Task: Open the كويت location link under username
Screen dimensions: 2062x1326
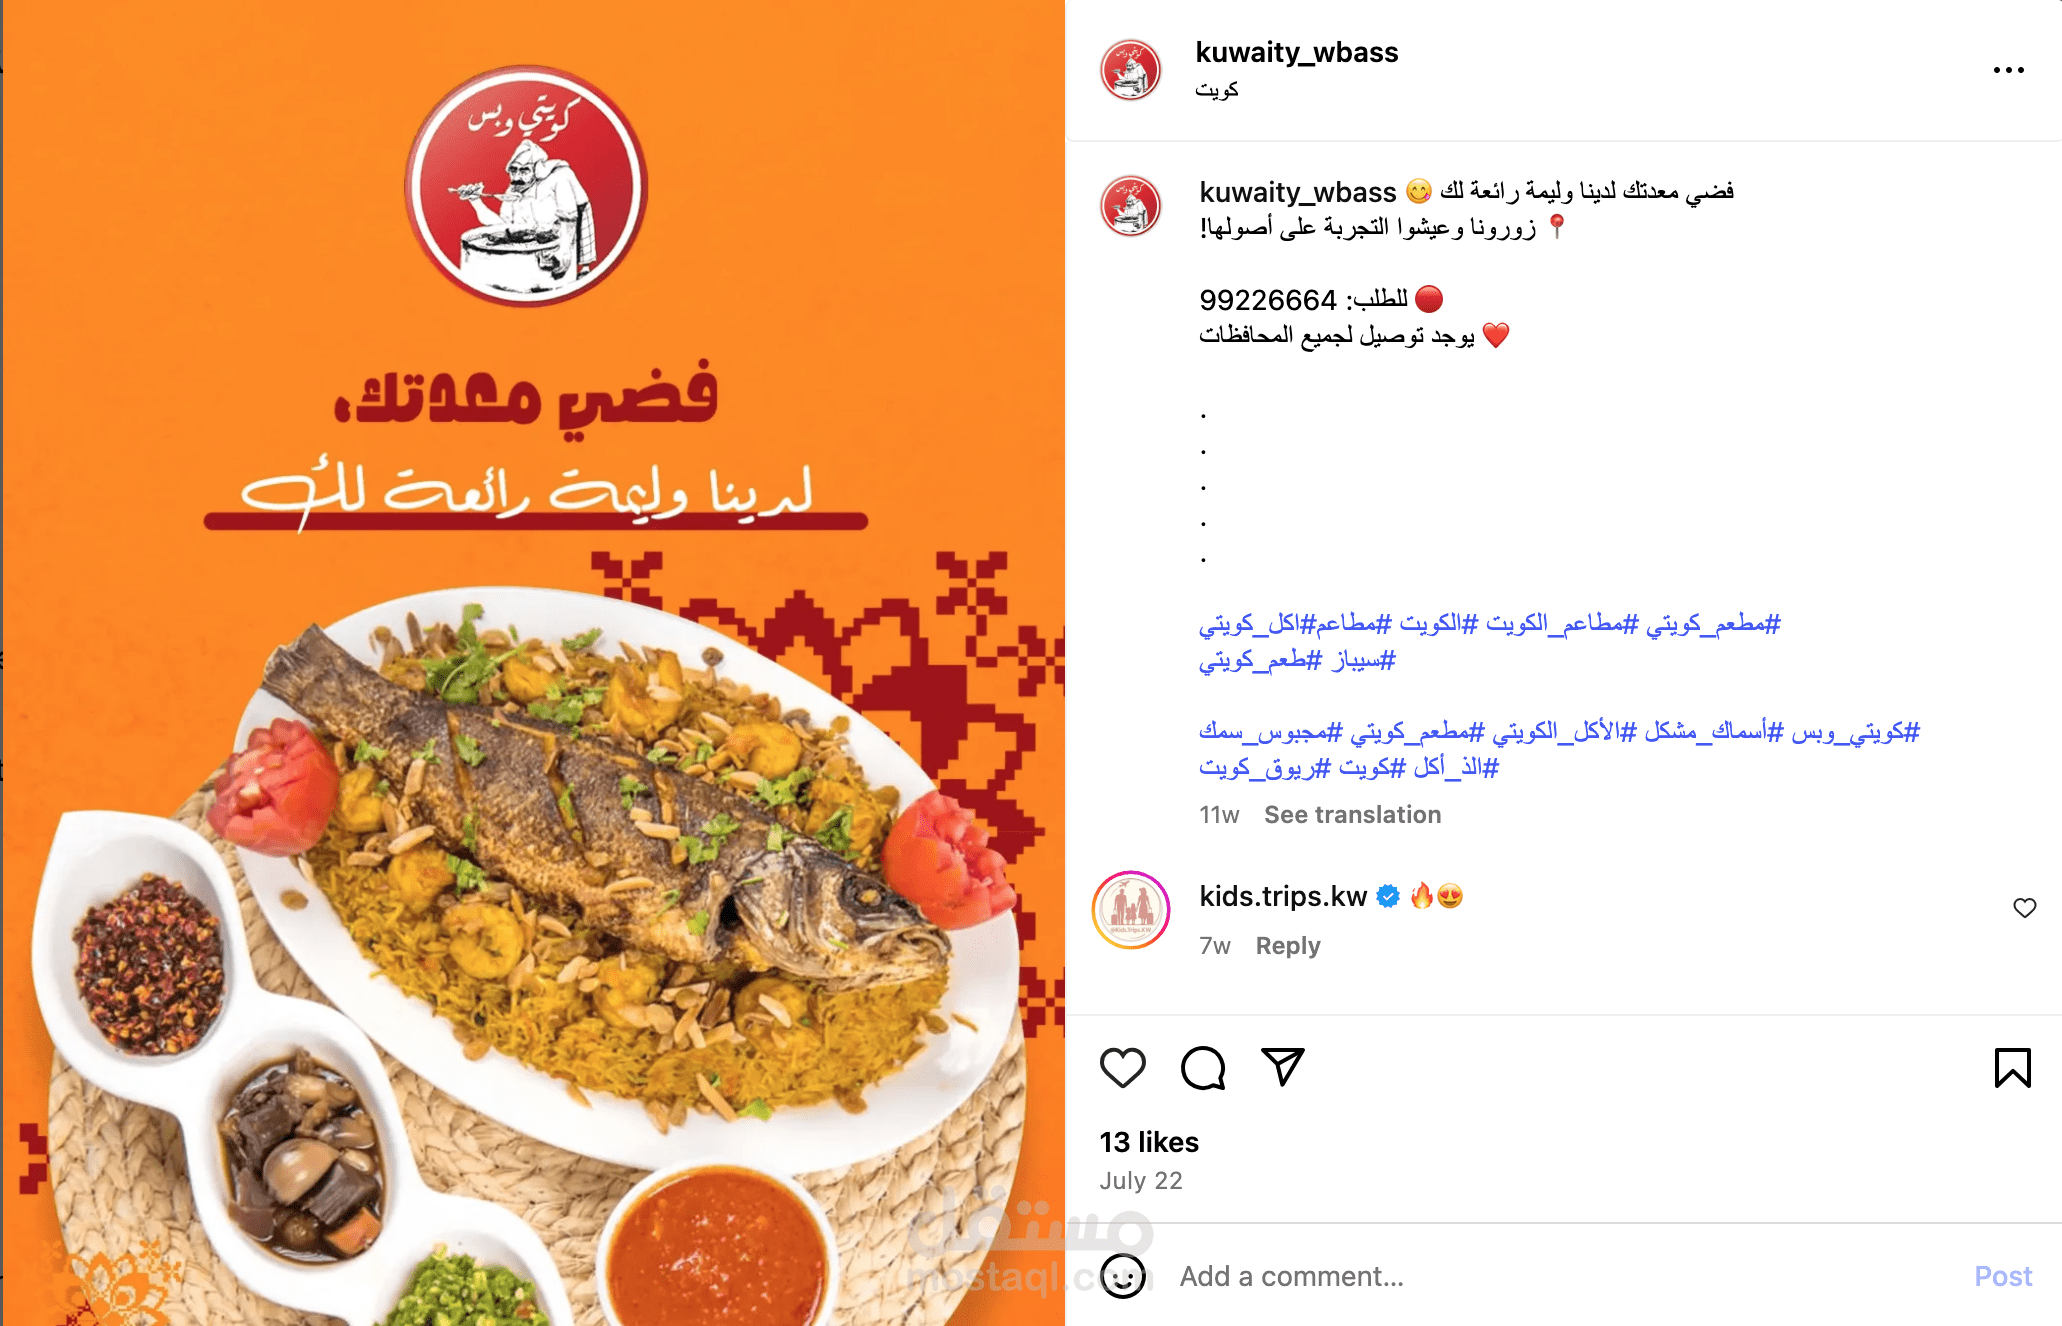Action: coord(1217,90)
